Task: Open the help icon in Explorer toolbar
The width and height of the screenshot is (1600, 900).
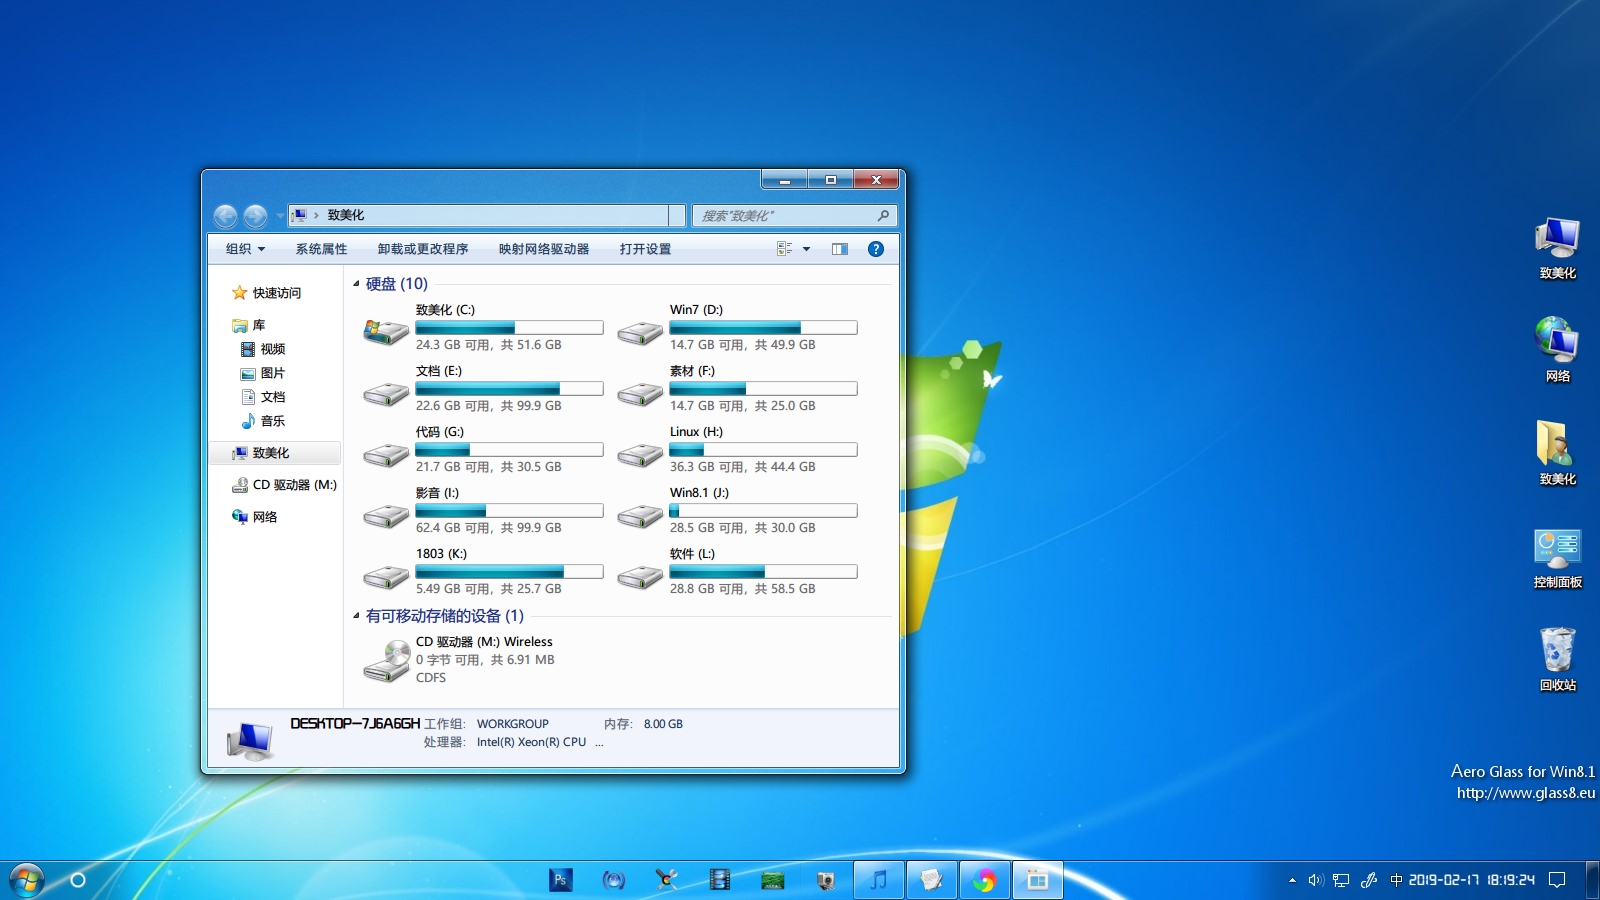Action: 876,248
